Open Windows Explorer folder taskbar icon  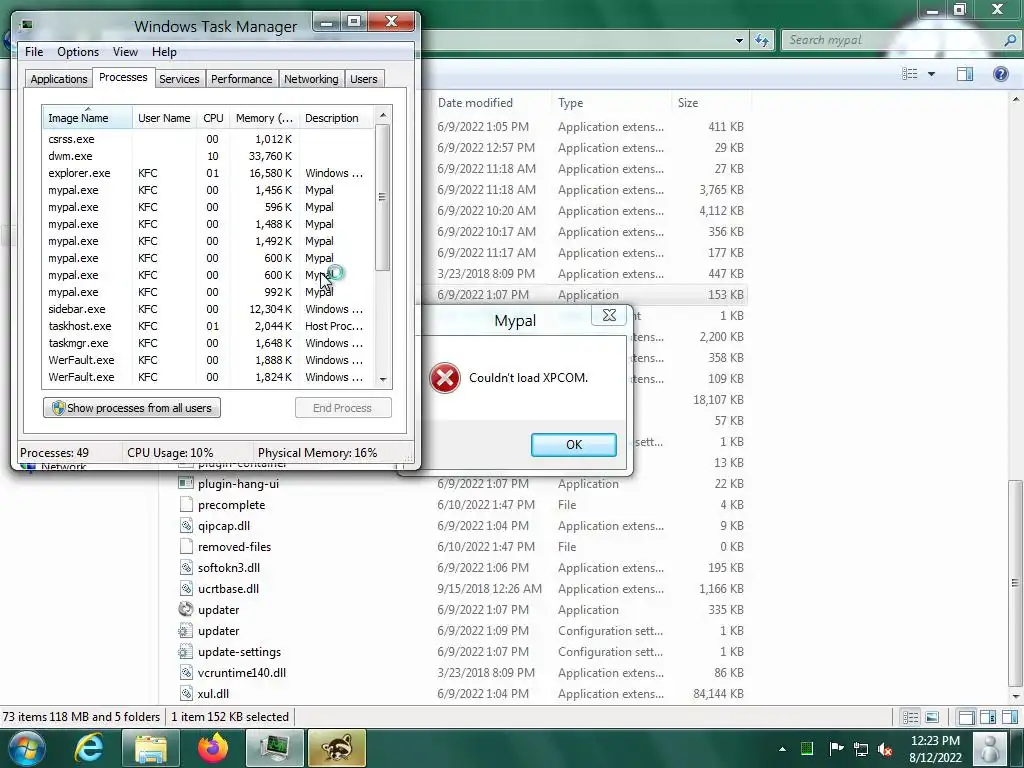pos(151,748)
